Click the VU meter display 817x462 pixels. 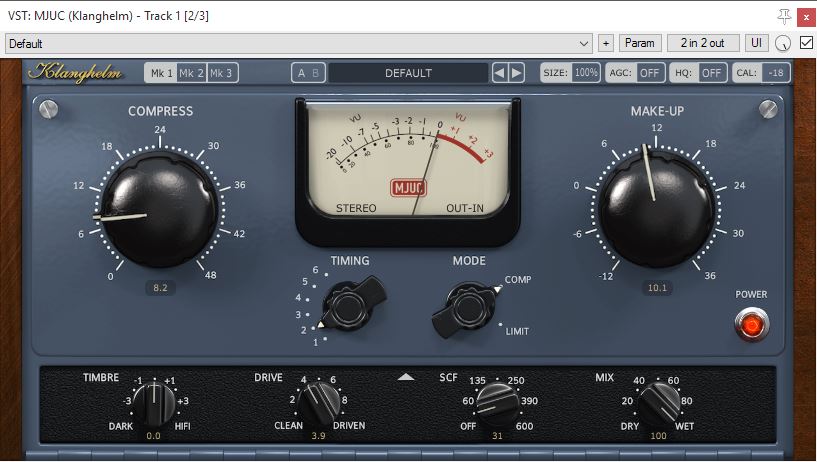[x=408, y=160]
